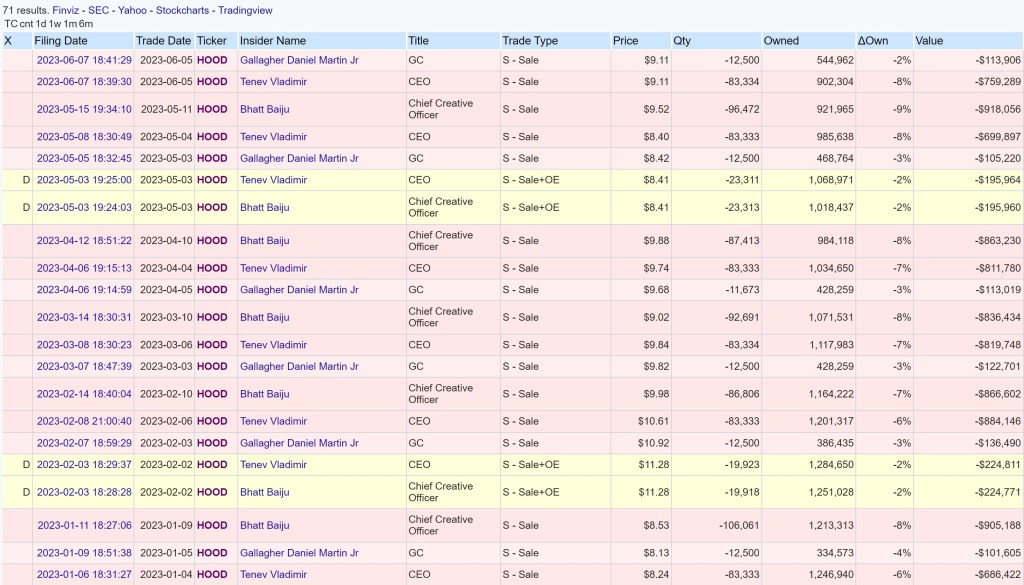Open Tenev Vladimir in the $8.40 row
The image size is (1024, 585).
coord(273,136)
